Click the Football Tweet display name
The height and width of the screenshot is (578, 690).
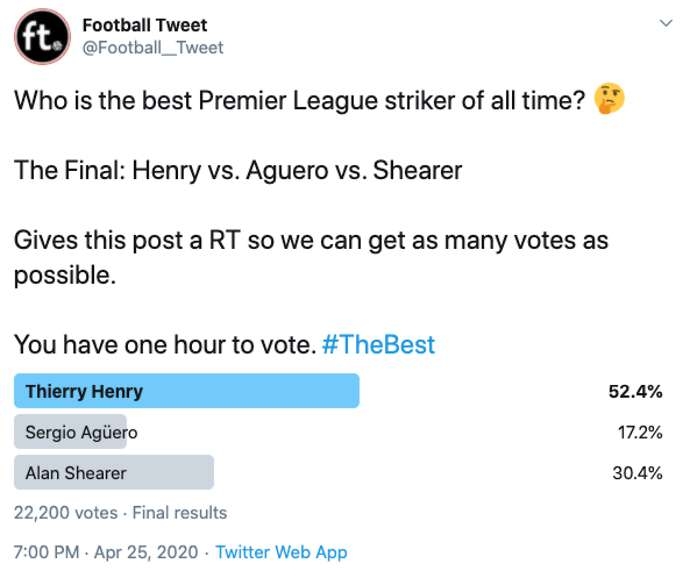click(x=144, y=25)
